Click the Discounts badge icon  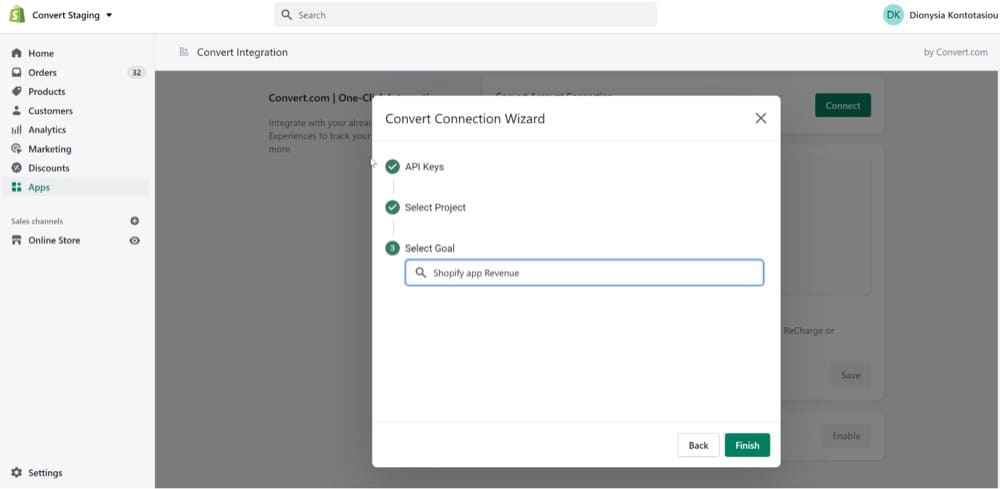(x=16, y=168)
